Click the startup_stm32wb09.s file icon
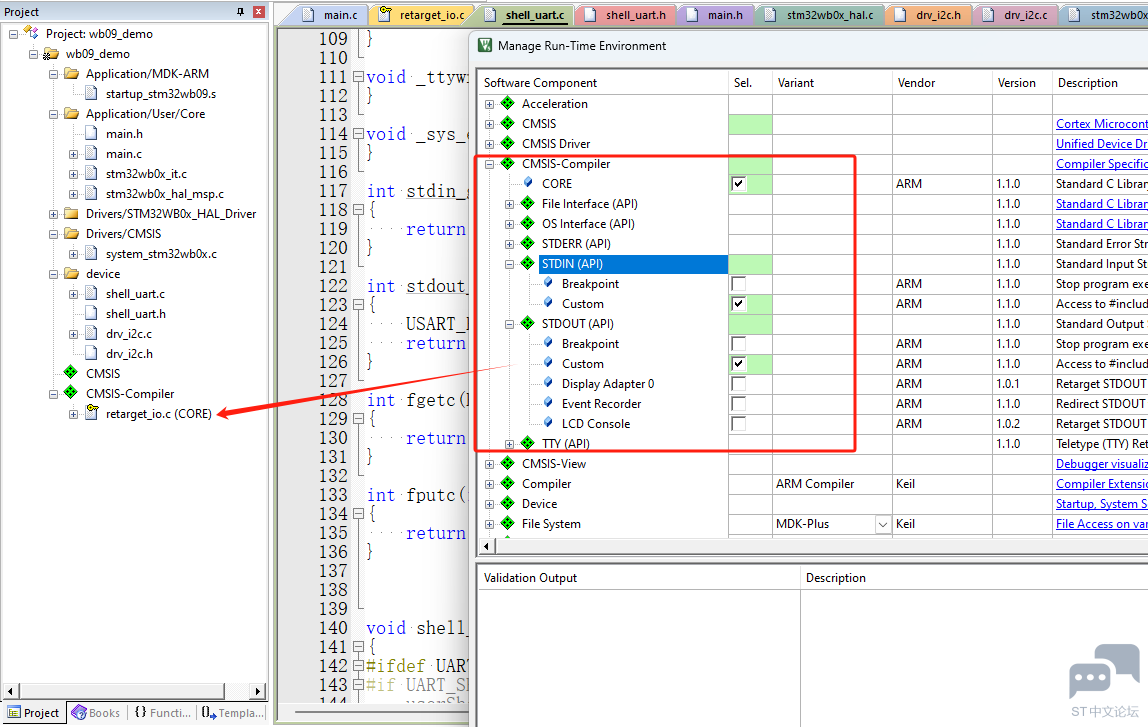This screenshot has height=727, width=1148. coord(91,94)
